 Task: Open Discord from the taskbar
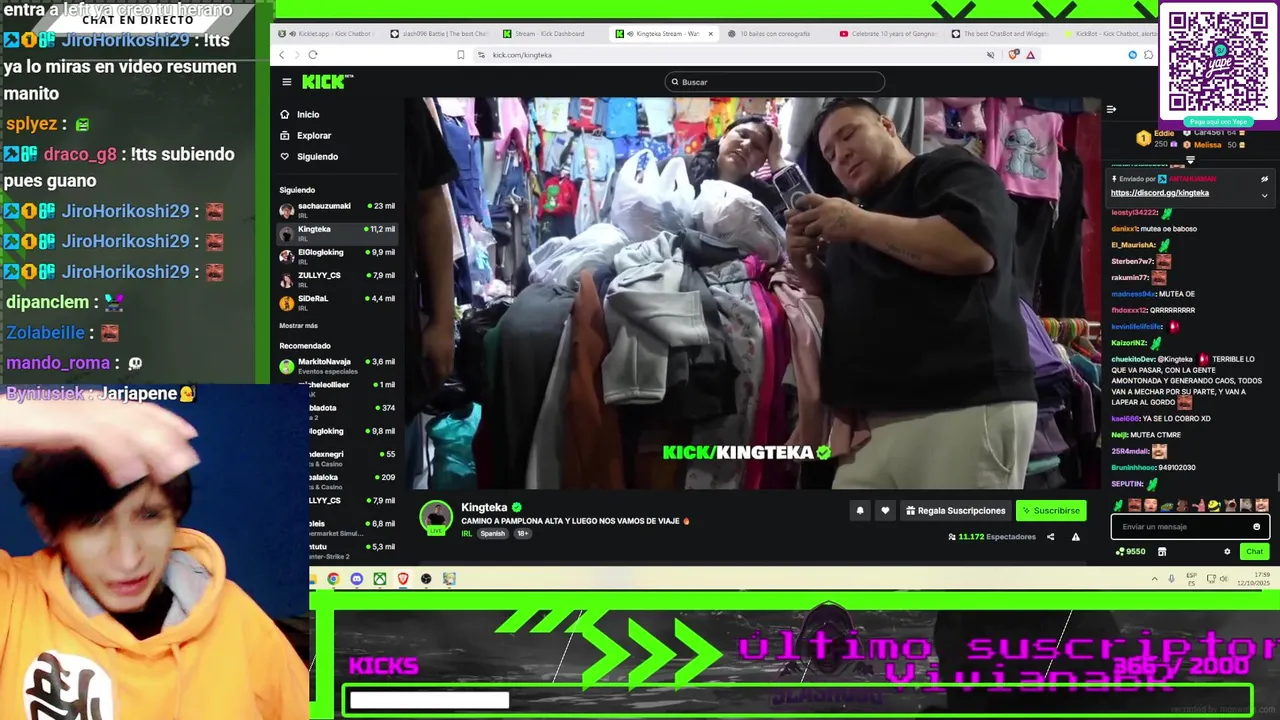coord(357,579)
